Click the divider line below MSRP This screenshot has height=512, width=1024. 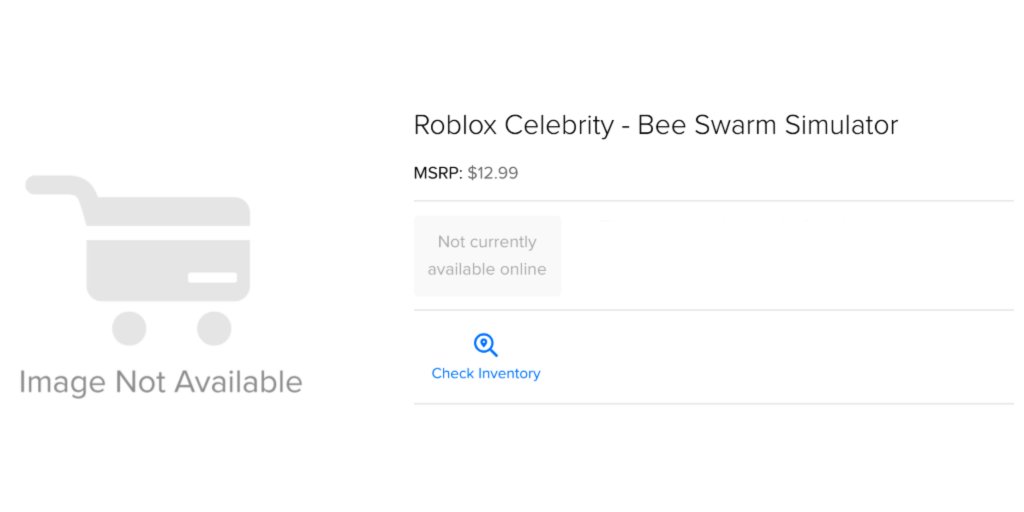pyautogui.click(x=713, y=201)
